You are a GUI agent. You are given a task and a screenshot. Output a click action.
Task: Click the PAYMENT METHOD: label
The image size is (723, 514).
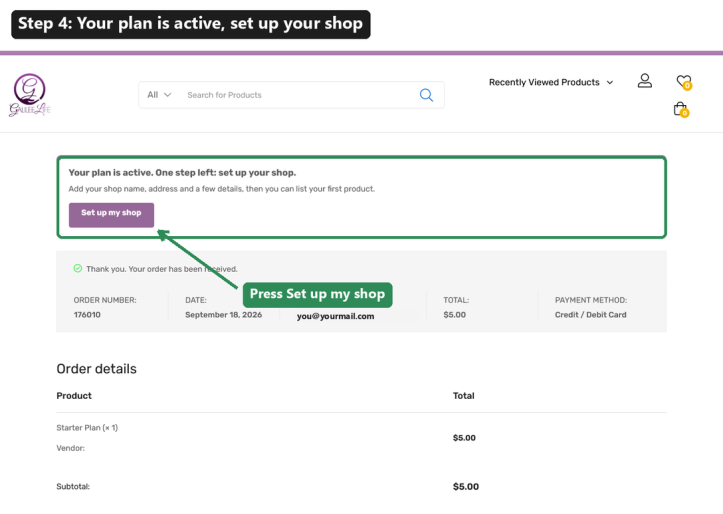(591, 300)
